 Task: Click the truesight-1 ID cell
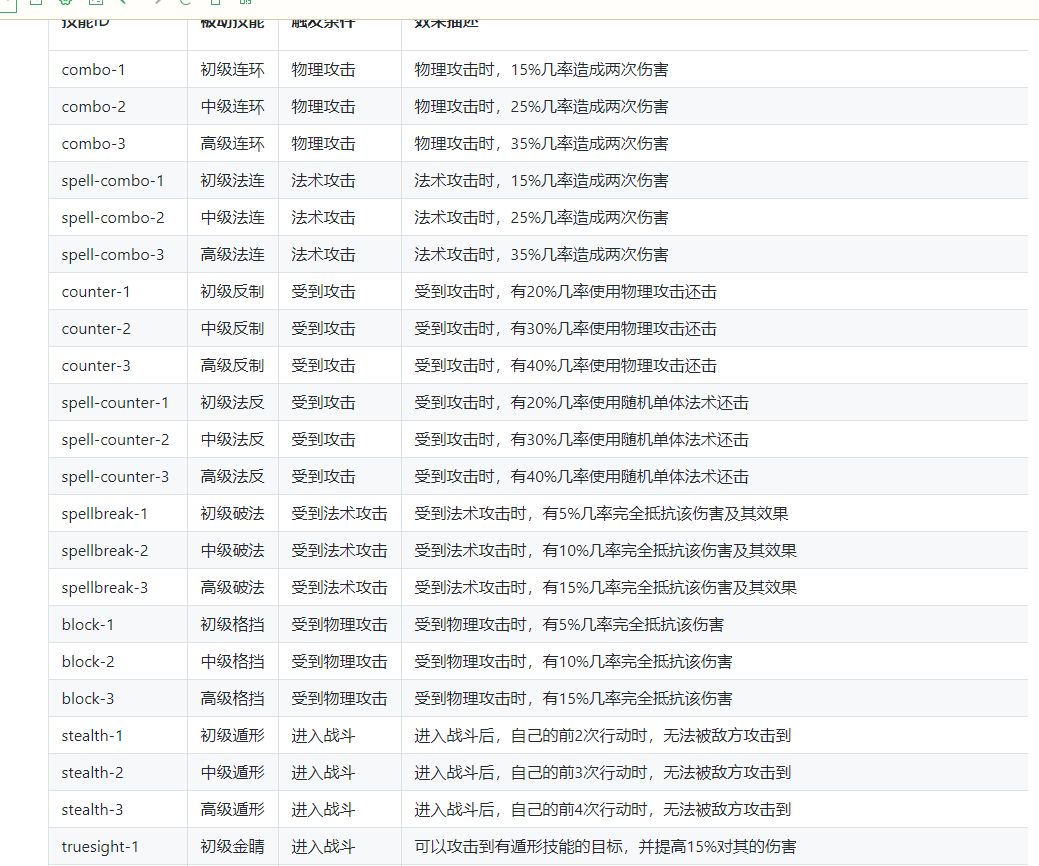100,847
